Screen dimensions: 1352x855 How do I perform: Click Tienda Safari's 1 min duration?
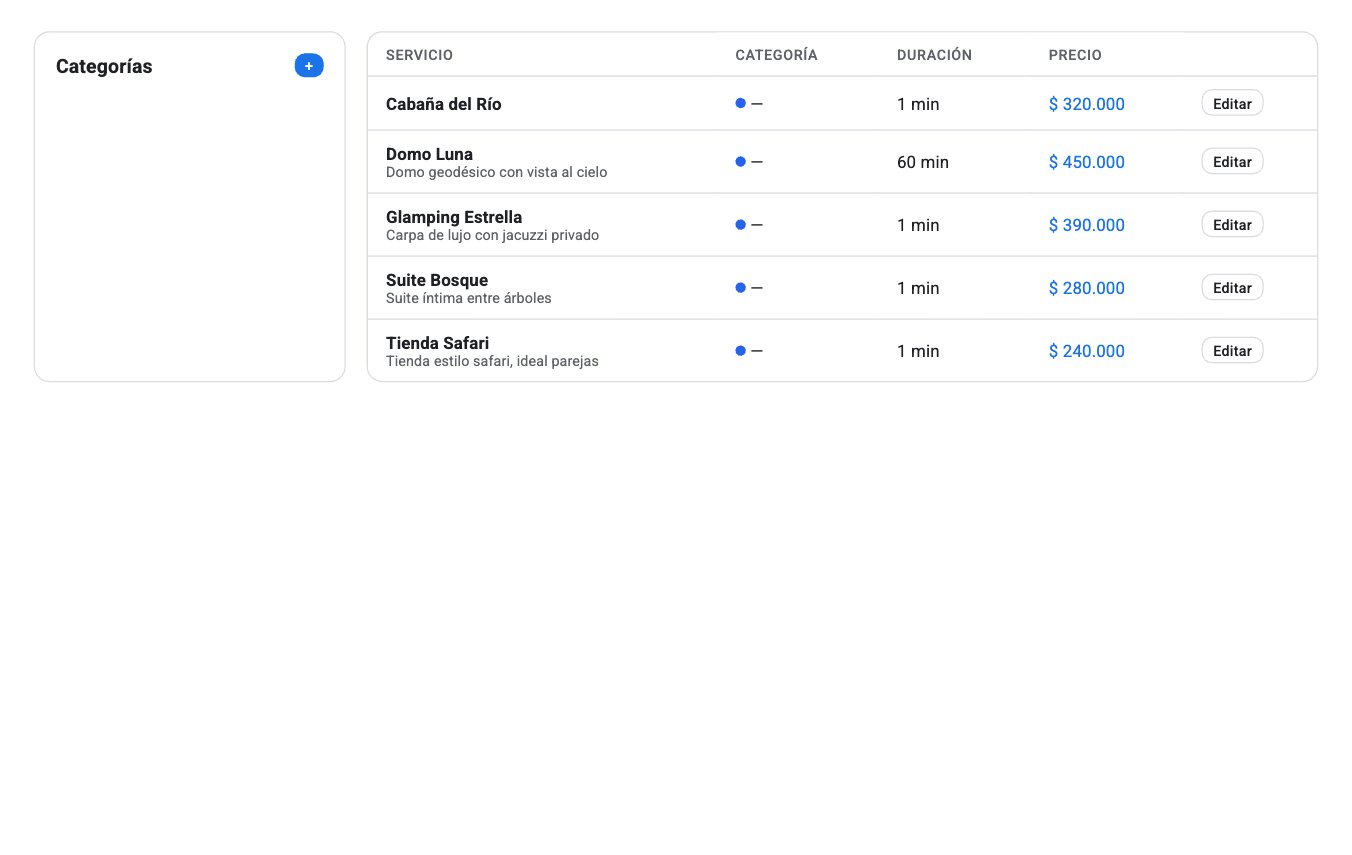tap(918, 351)
